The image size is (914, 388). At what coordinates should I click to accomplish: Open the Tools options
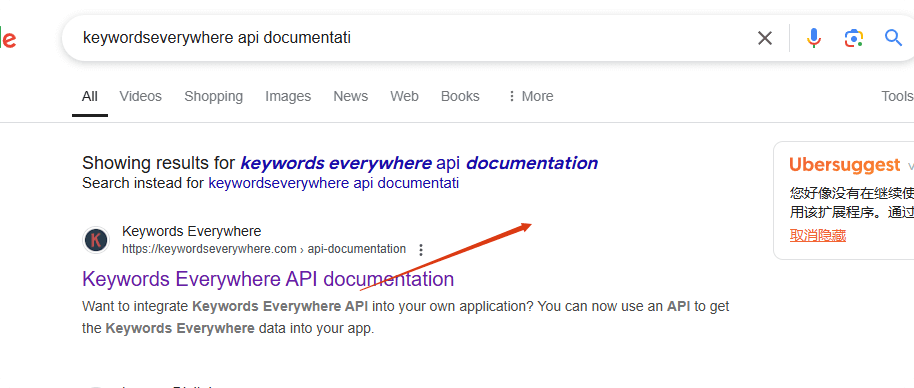pos(897,96)
